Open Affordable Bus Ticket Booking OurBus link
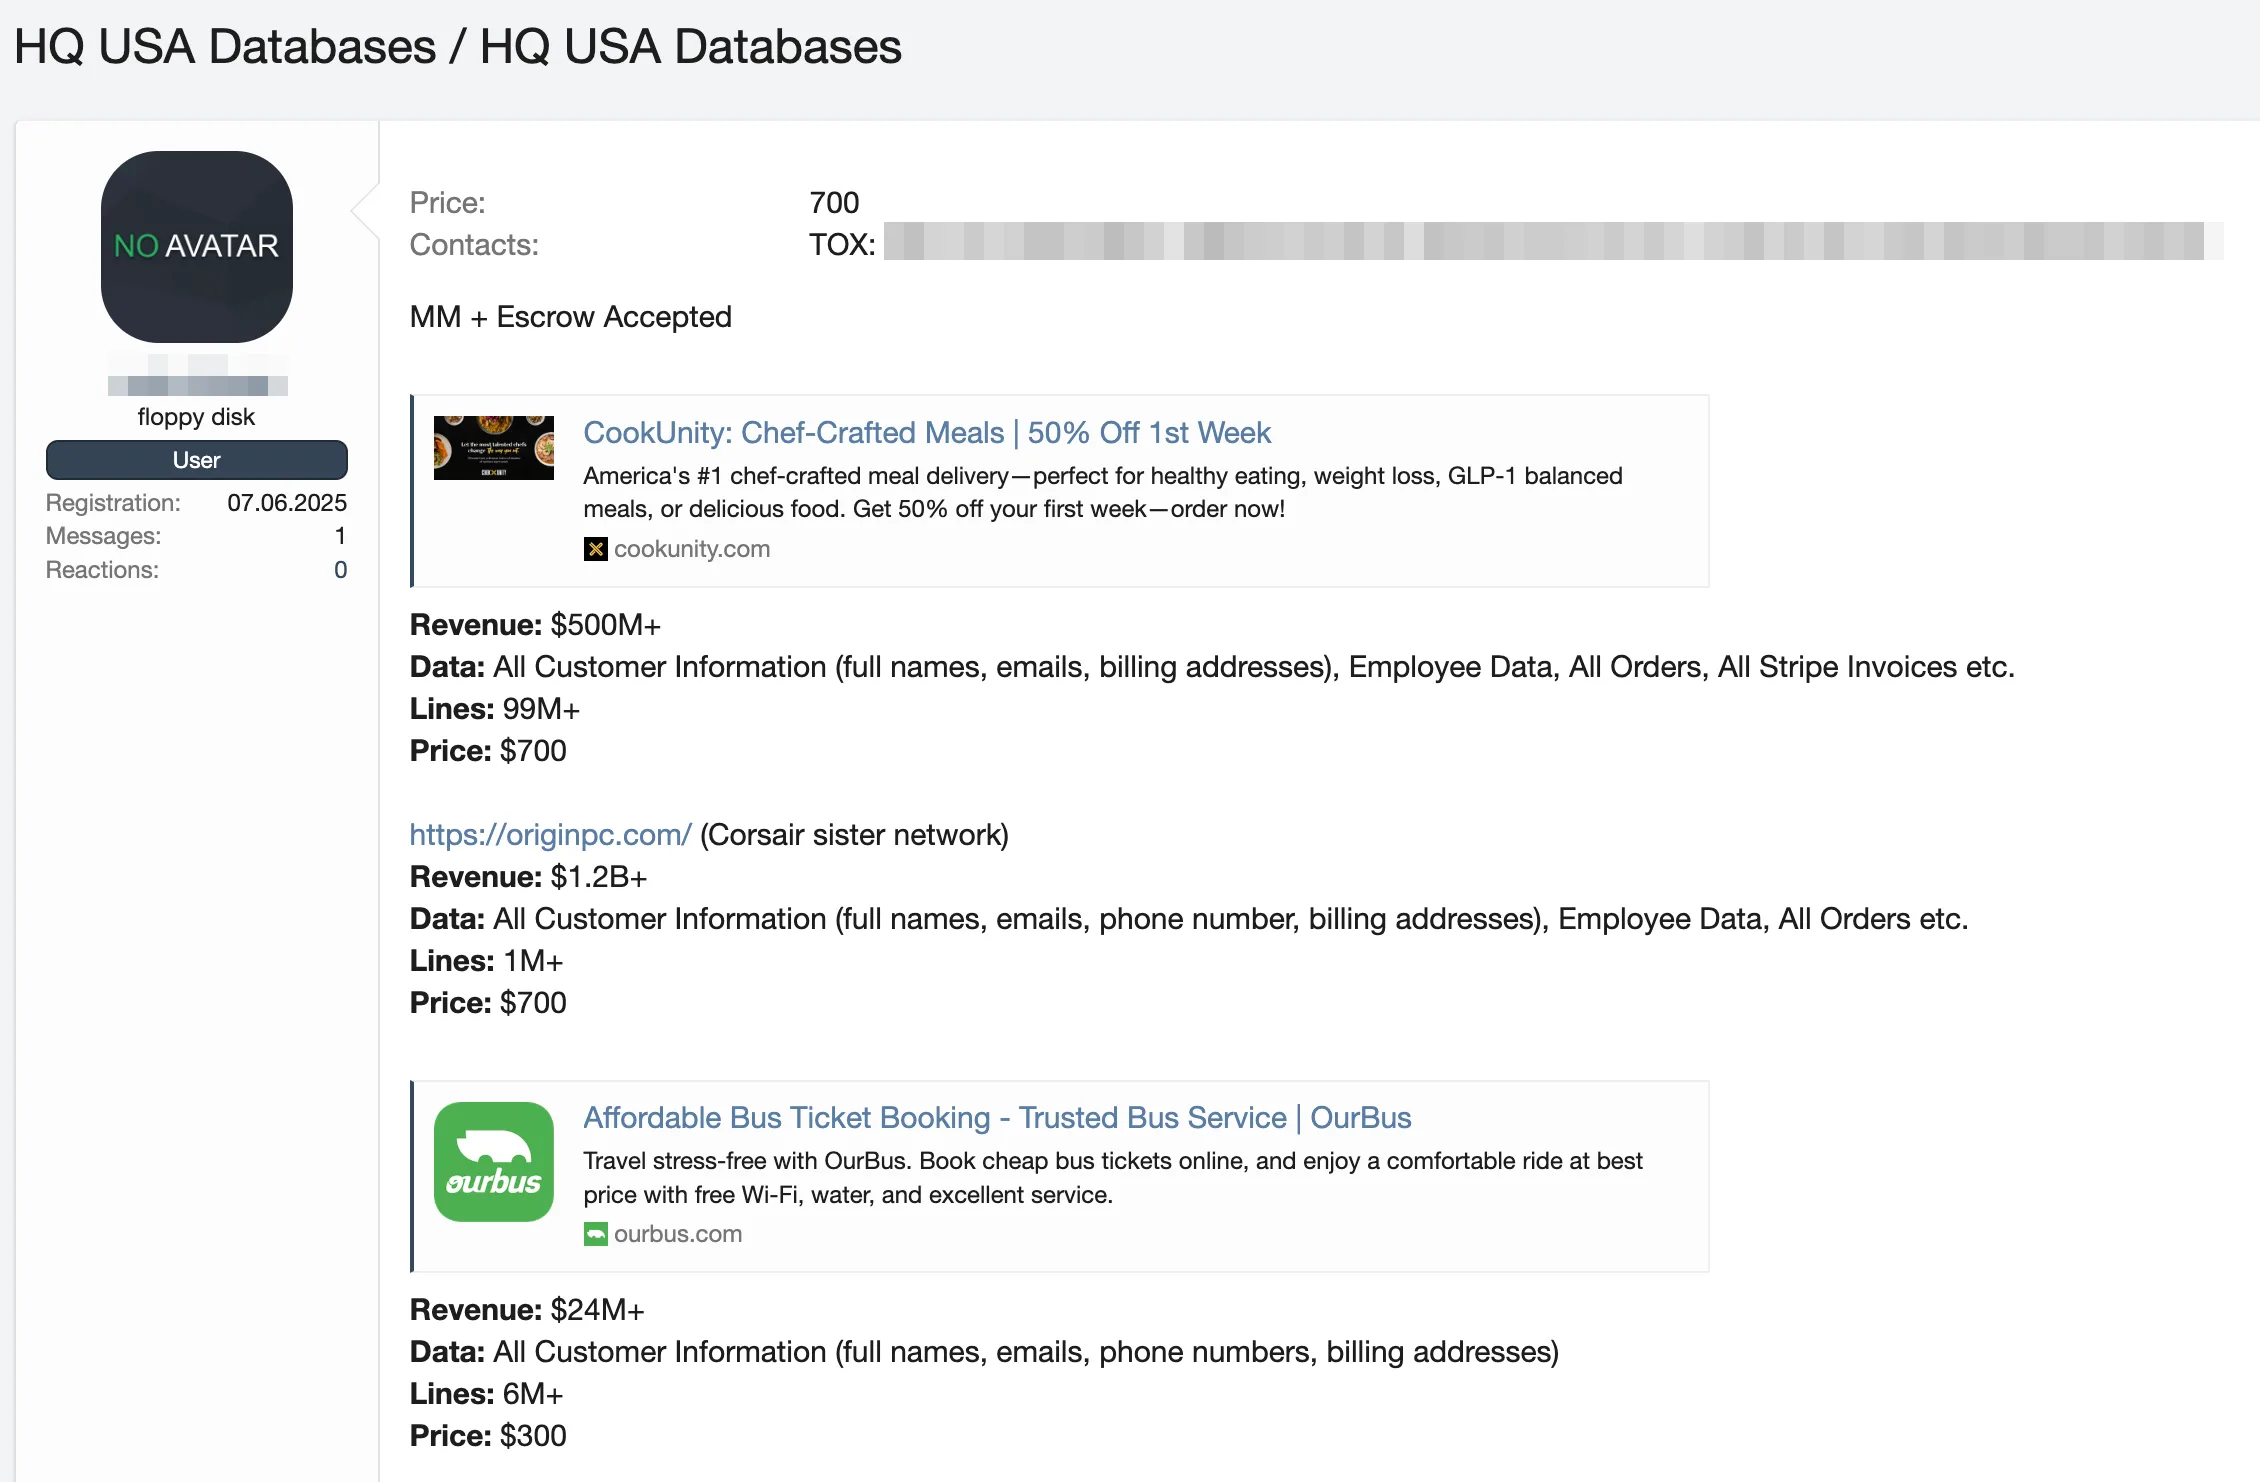This screenshot has width=2260, height=1482. (x=997, y=1118)
